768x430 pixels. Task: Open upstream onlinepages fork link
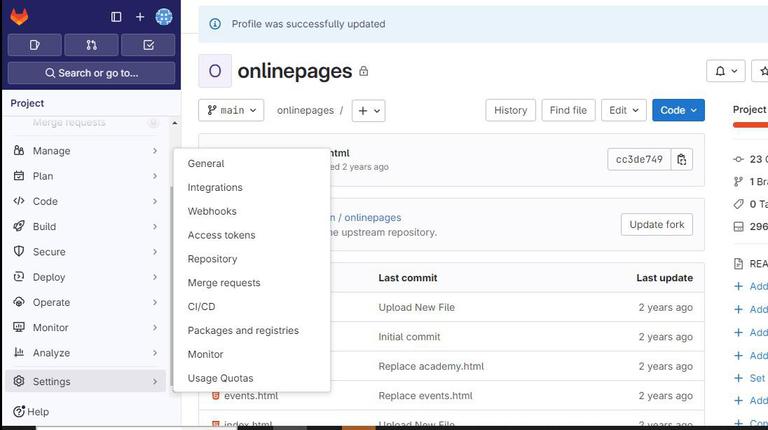pos(373,217)
